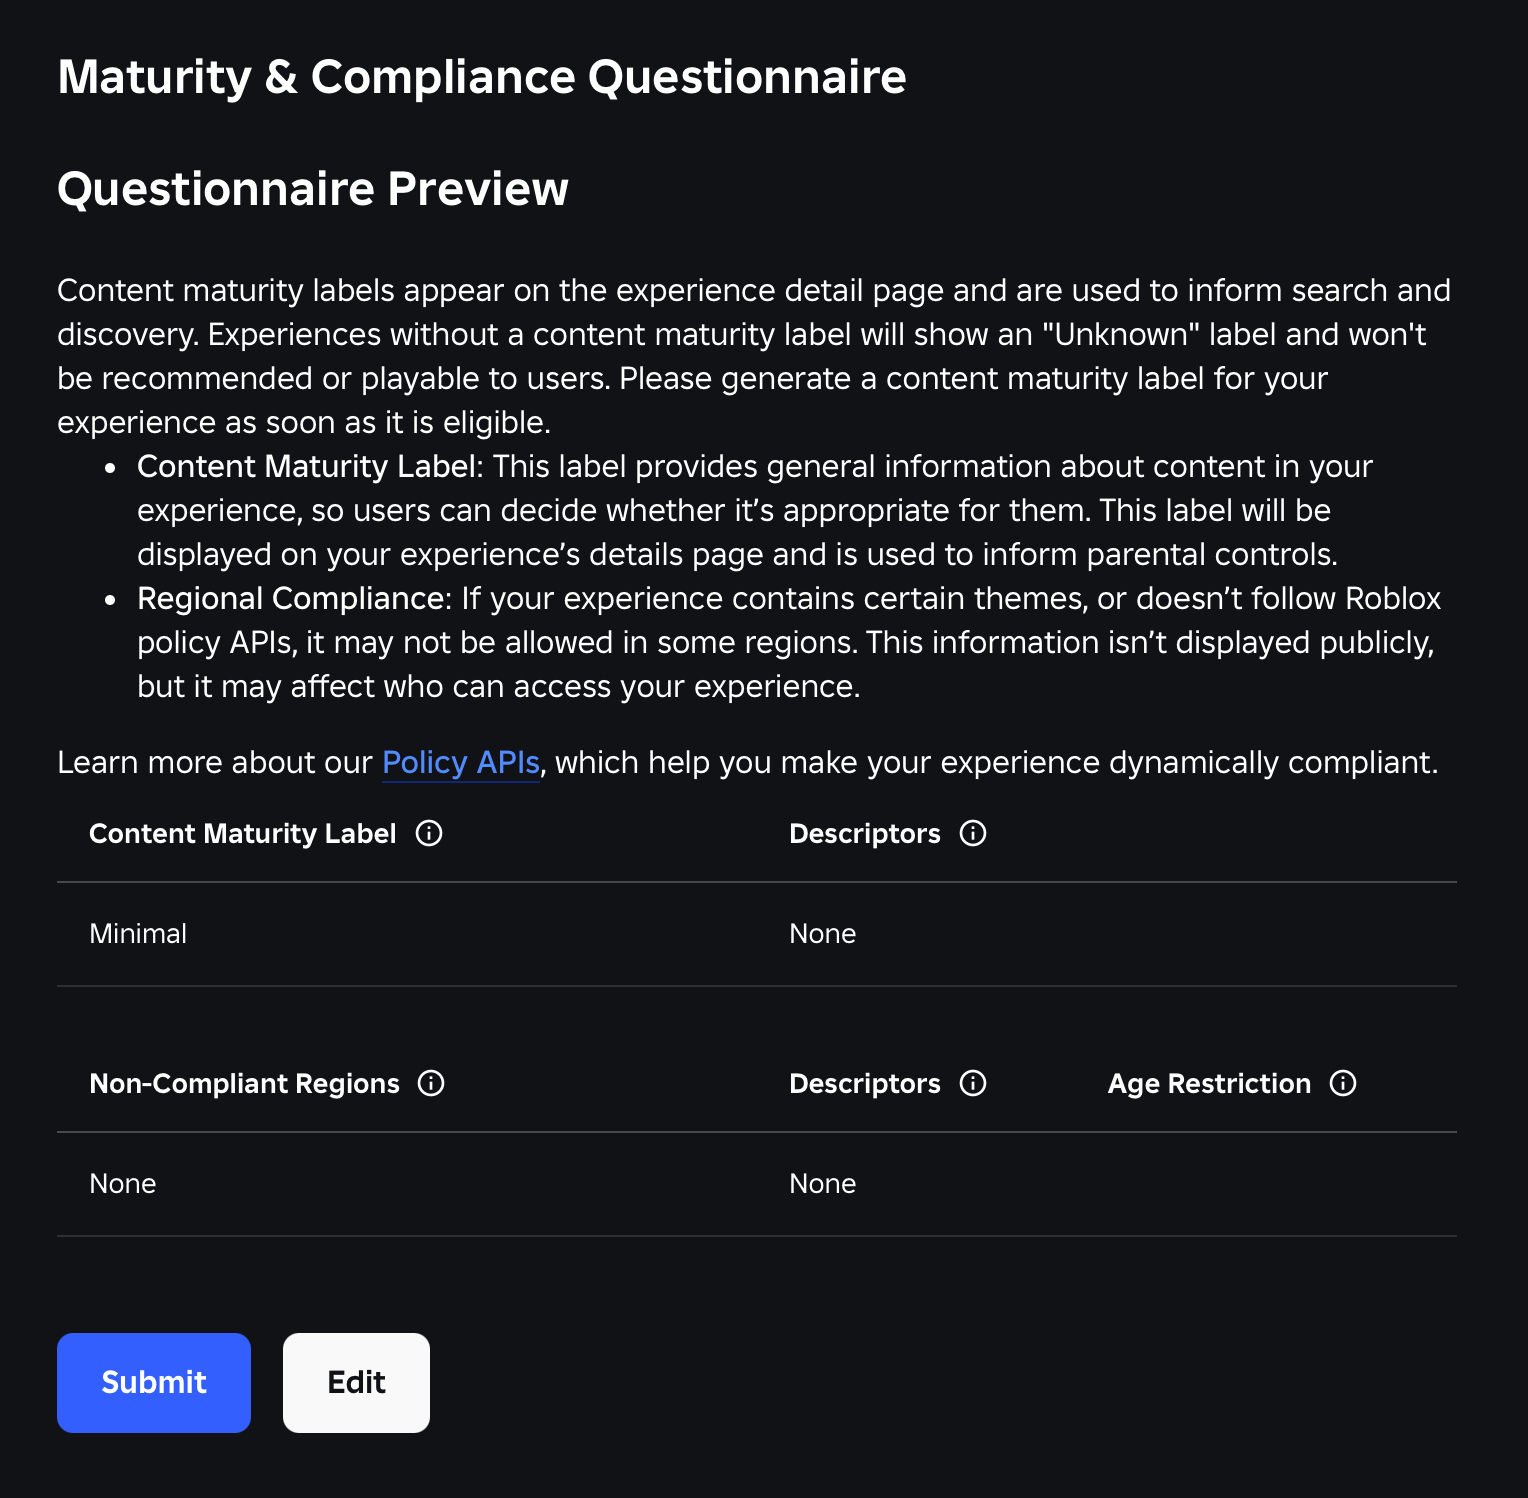The width and height of the screenshot is (1528, 1498).
Task: Click the Non-Compliant Regions column header text
Action: 244,1083
